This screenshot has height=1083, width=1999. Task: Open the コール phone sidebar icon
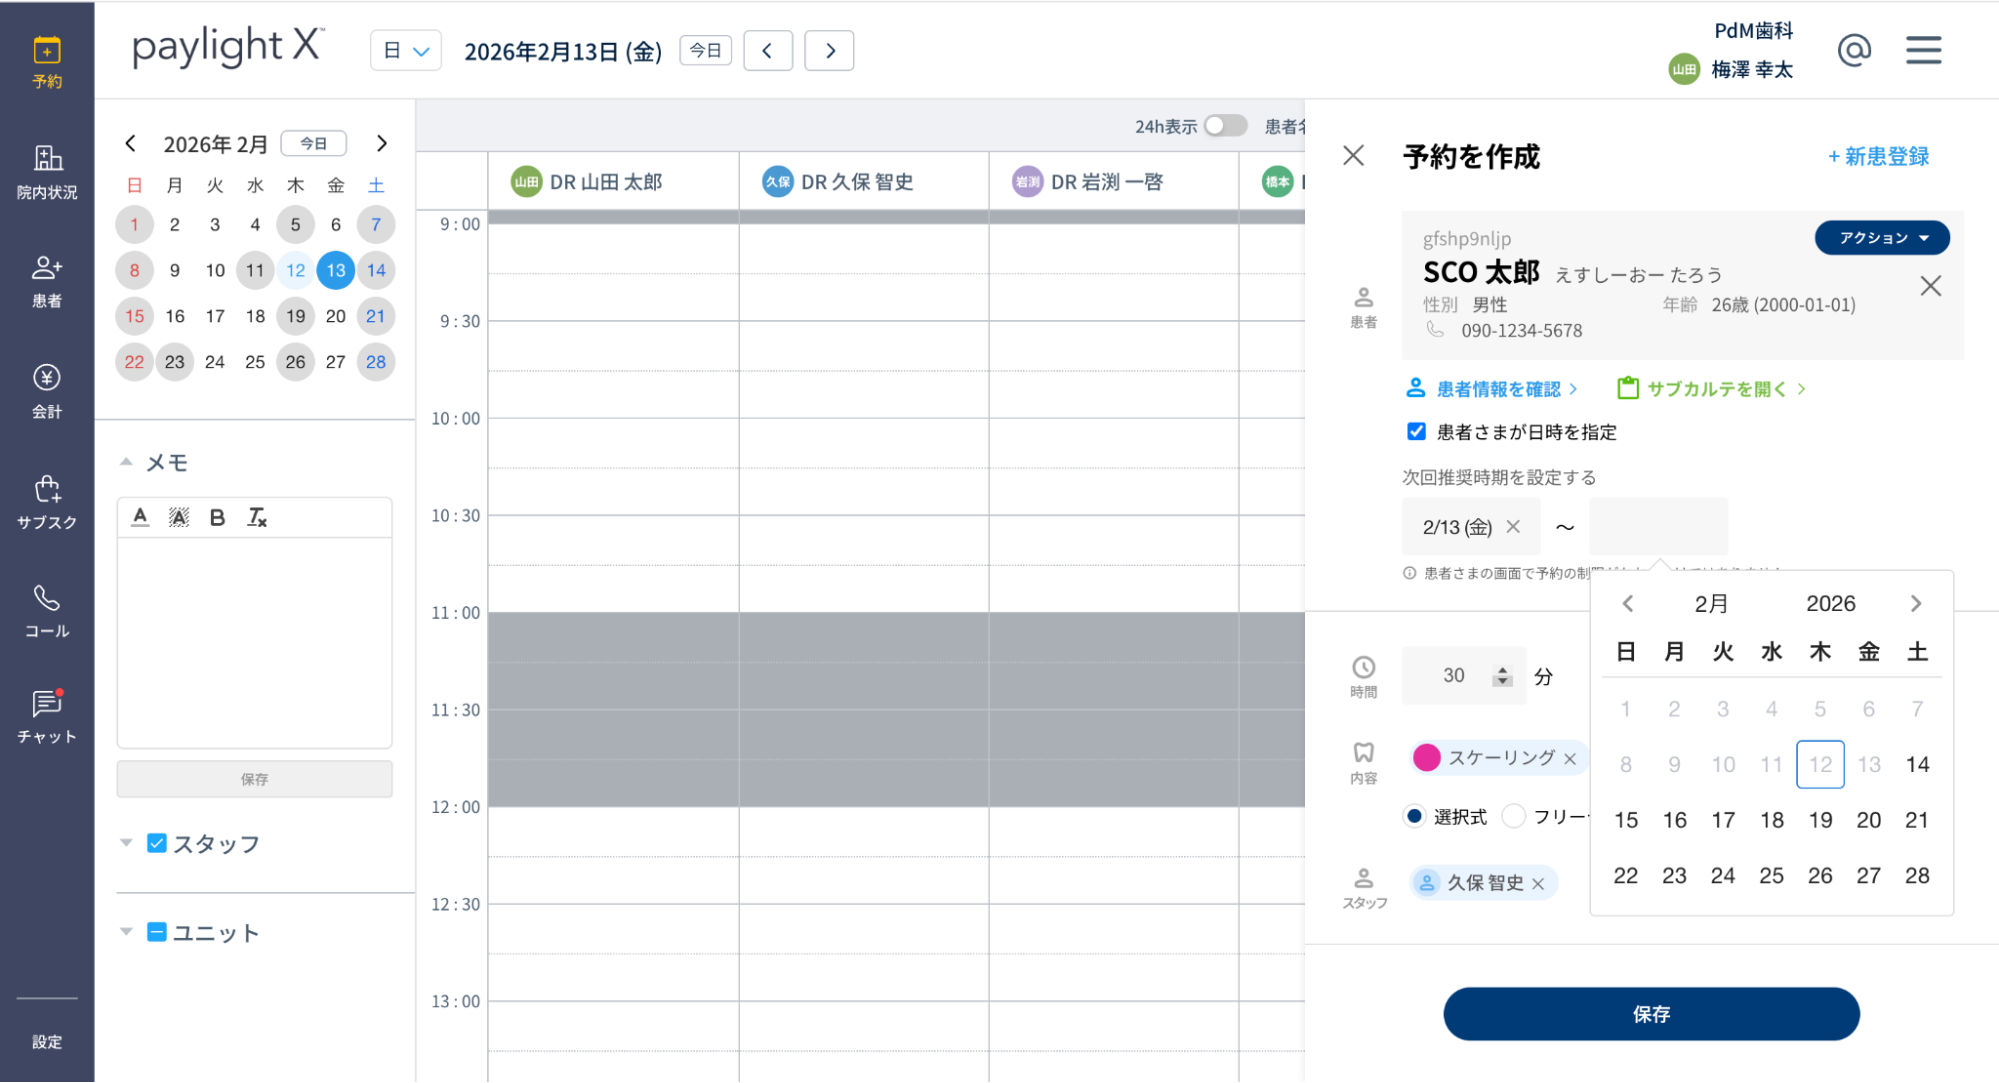pyautogui.click(x=47, y=611)
